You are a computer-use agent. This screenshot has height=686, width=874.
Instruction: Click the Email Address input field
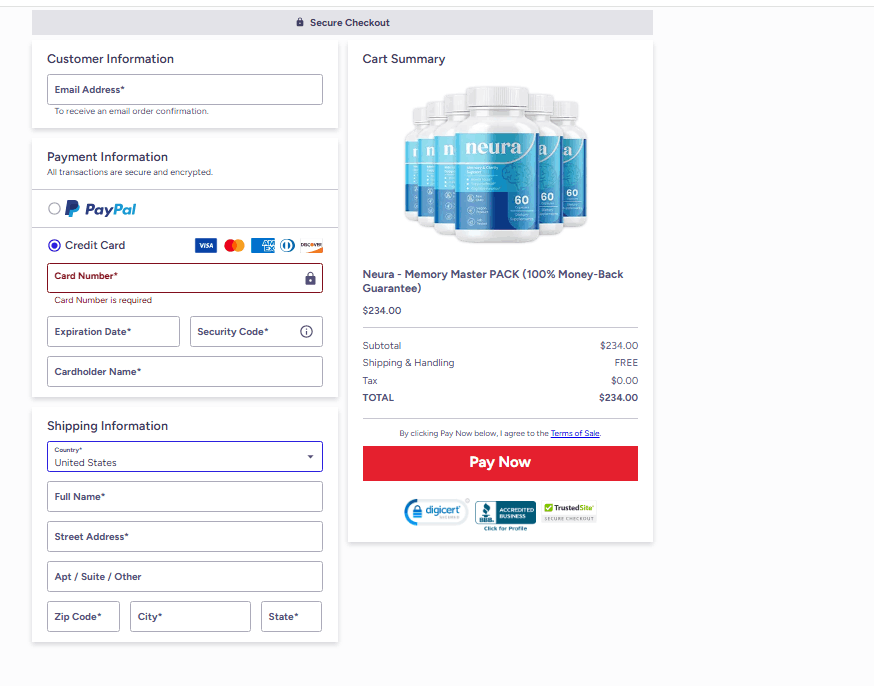pos(185,89)
